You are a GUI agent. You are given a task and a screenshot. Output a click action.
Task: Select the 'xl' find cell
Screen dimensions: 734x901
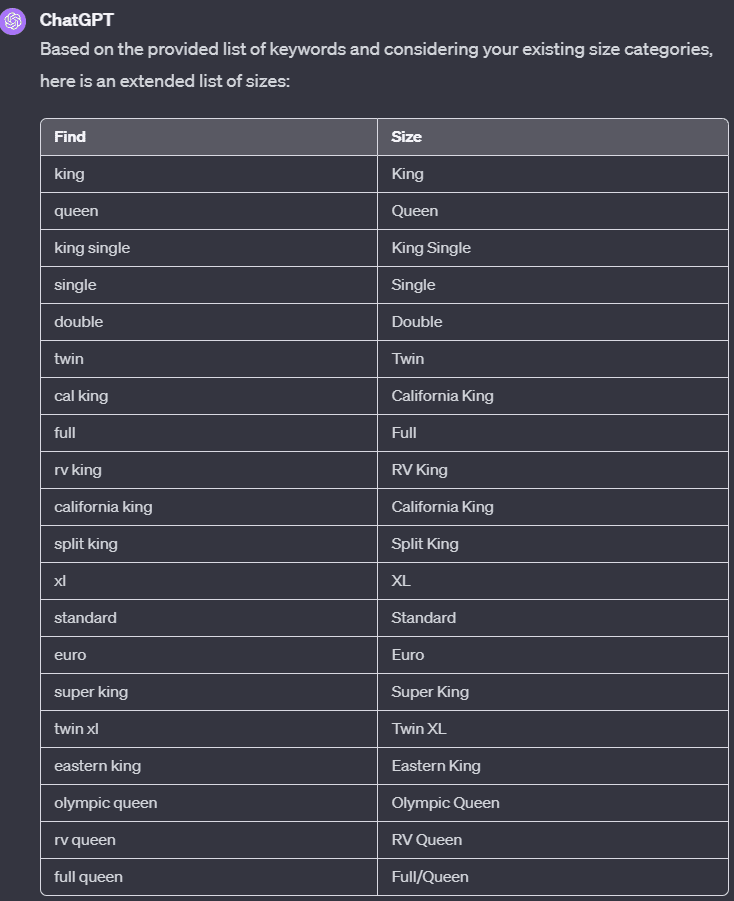pos(61,581)
